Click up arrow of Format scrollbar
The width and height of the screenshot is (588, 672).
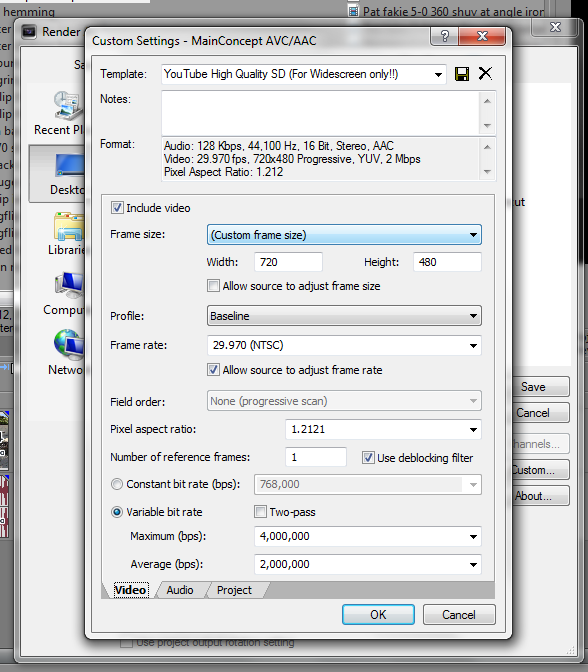pyautogui.click(x=487, y=147)
